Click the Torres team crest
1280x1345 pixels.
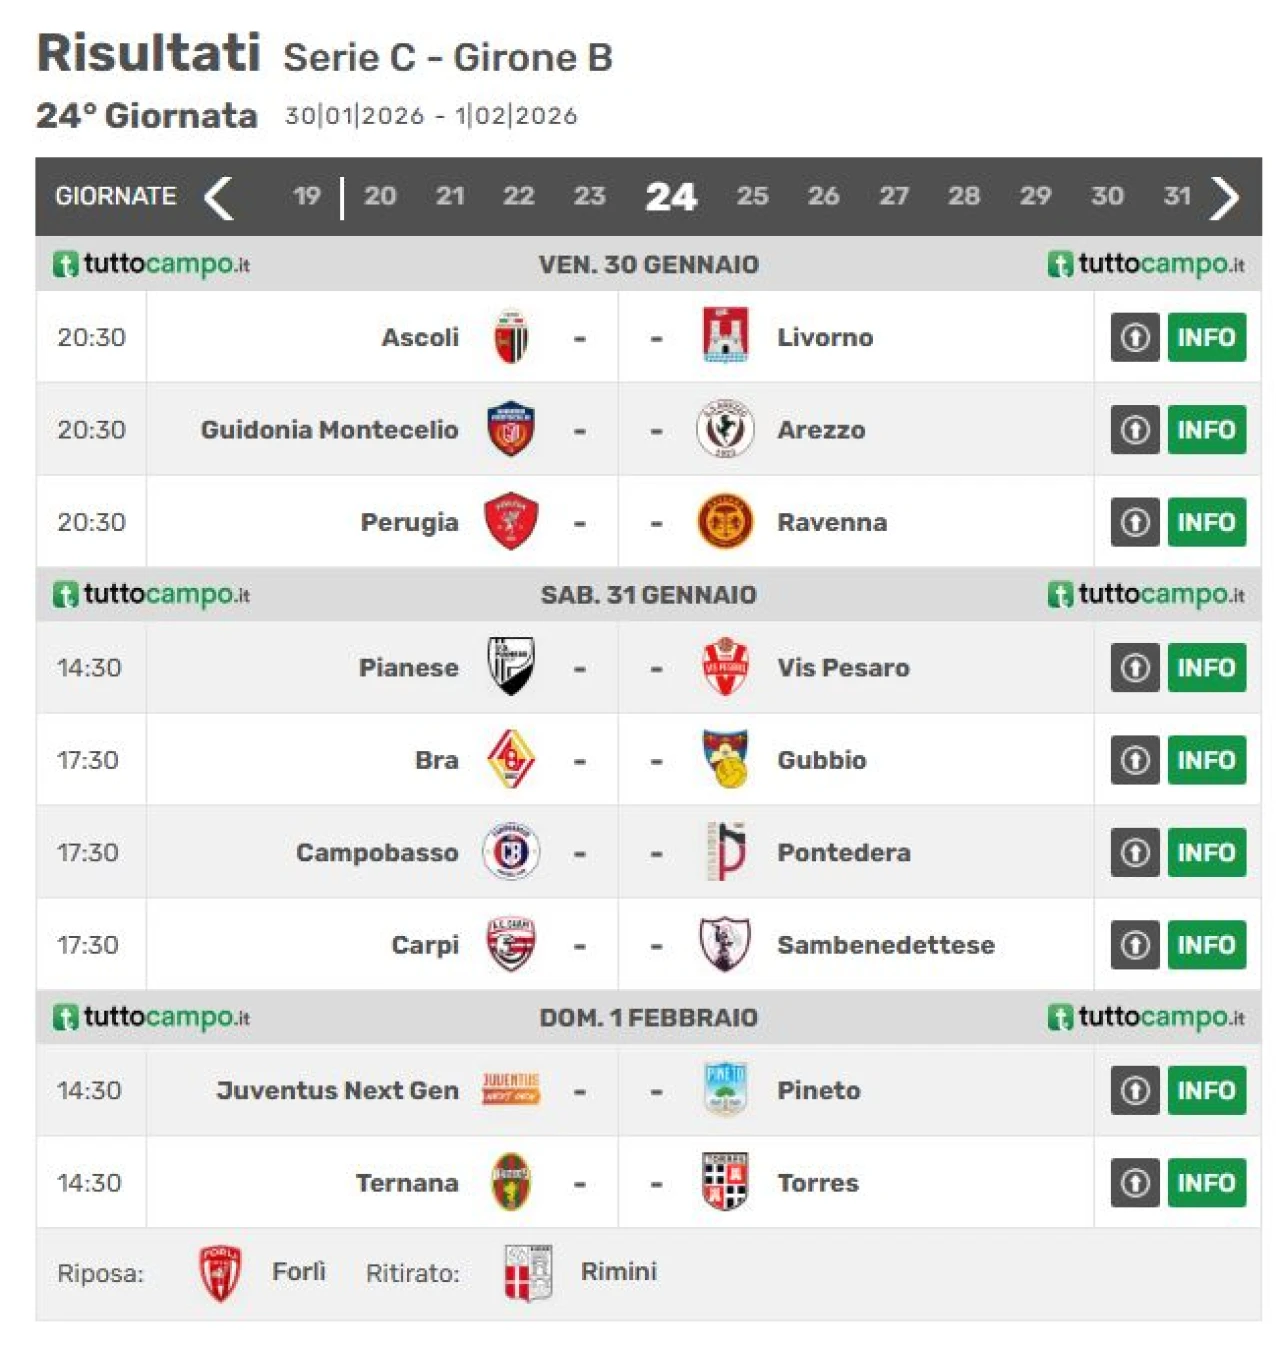click(725, 1182)
